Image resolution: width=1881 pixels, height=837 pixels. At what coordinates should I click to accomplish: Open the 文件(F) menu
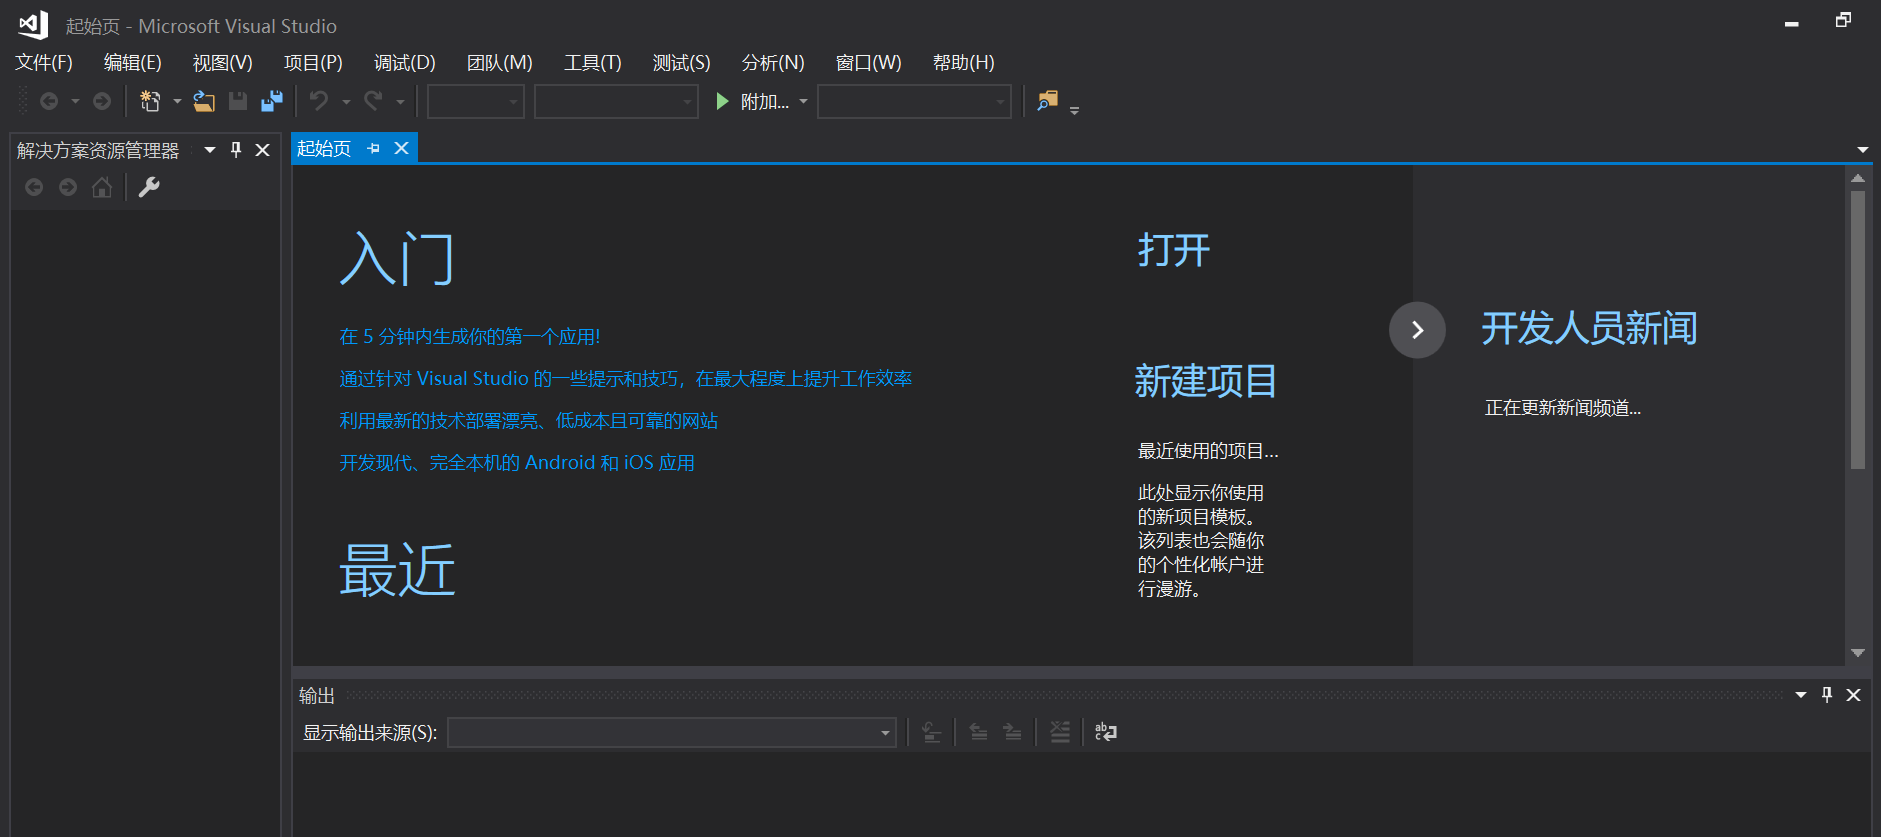coord(44,62)
